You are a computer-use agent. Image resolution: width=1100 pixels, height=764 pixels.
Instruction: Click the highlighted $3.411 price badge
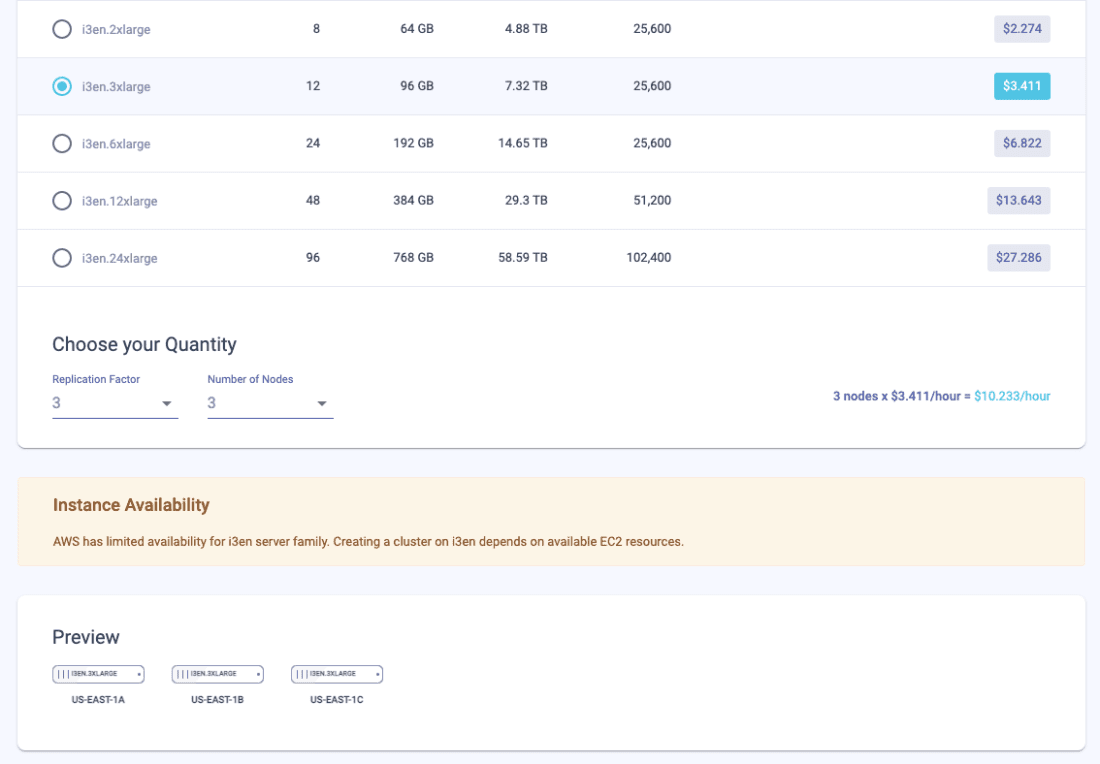pyautogui.click(x=1021, y=86)
